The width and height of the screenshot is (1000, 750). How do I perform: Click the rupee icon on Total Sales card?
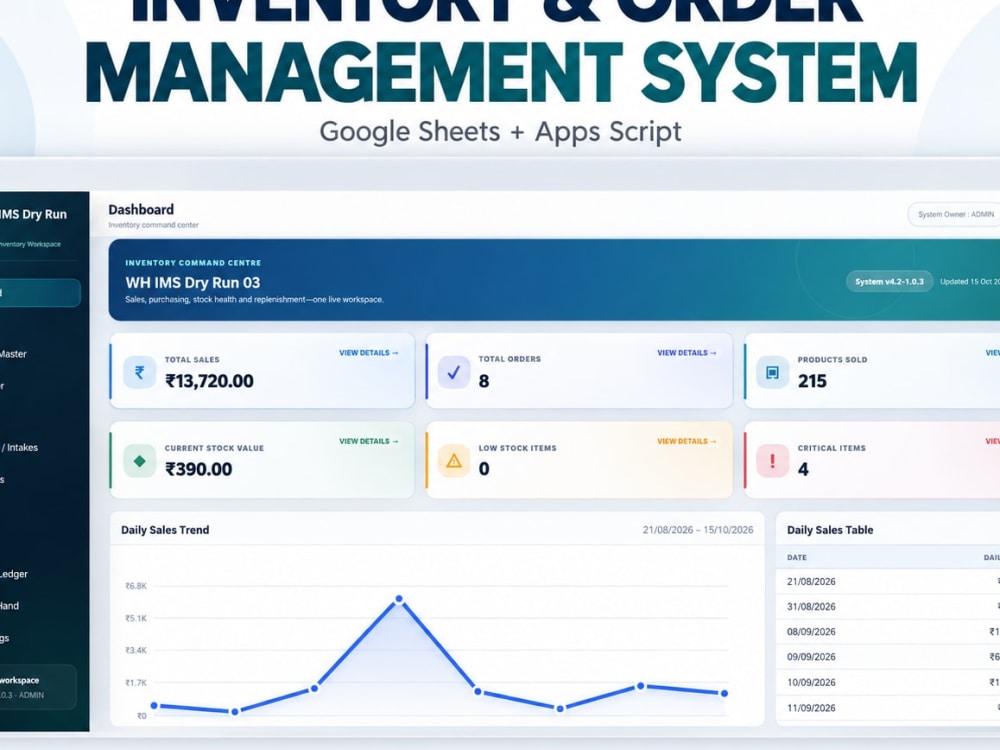[x=139, y=372]
